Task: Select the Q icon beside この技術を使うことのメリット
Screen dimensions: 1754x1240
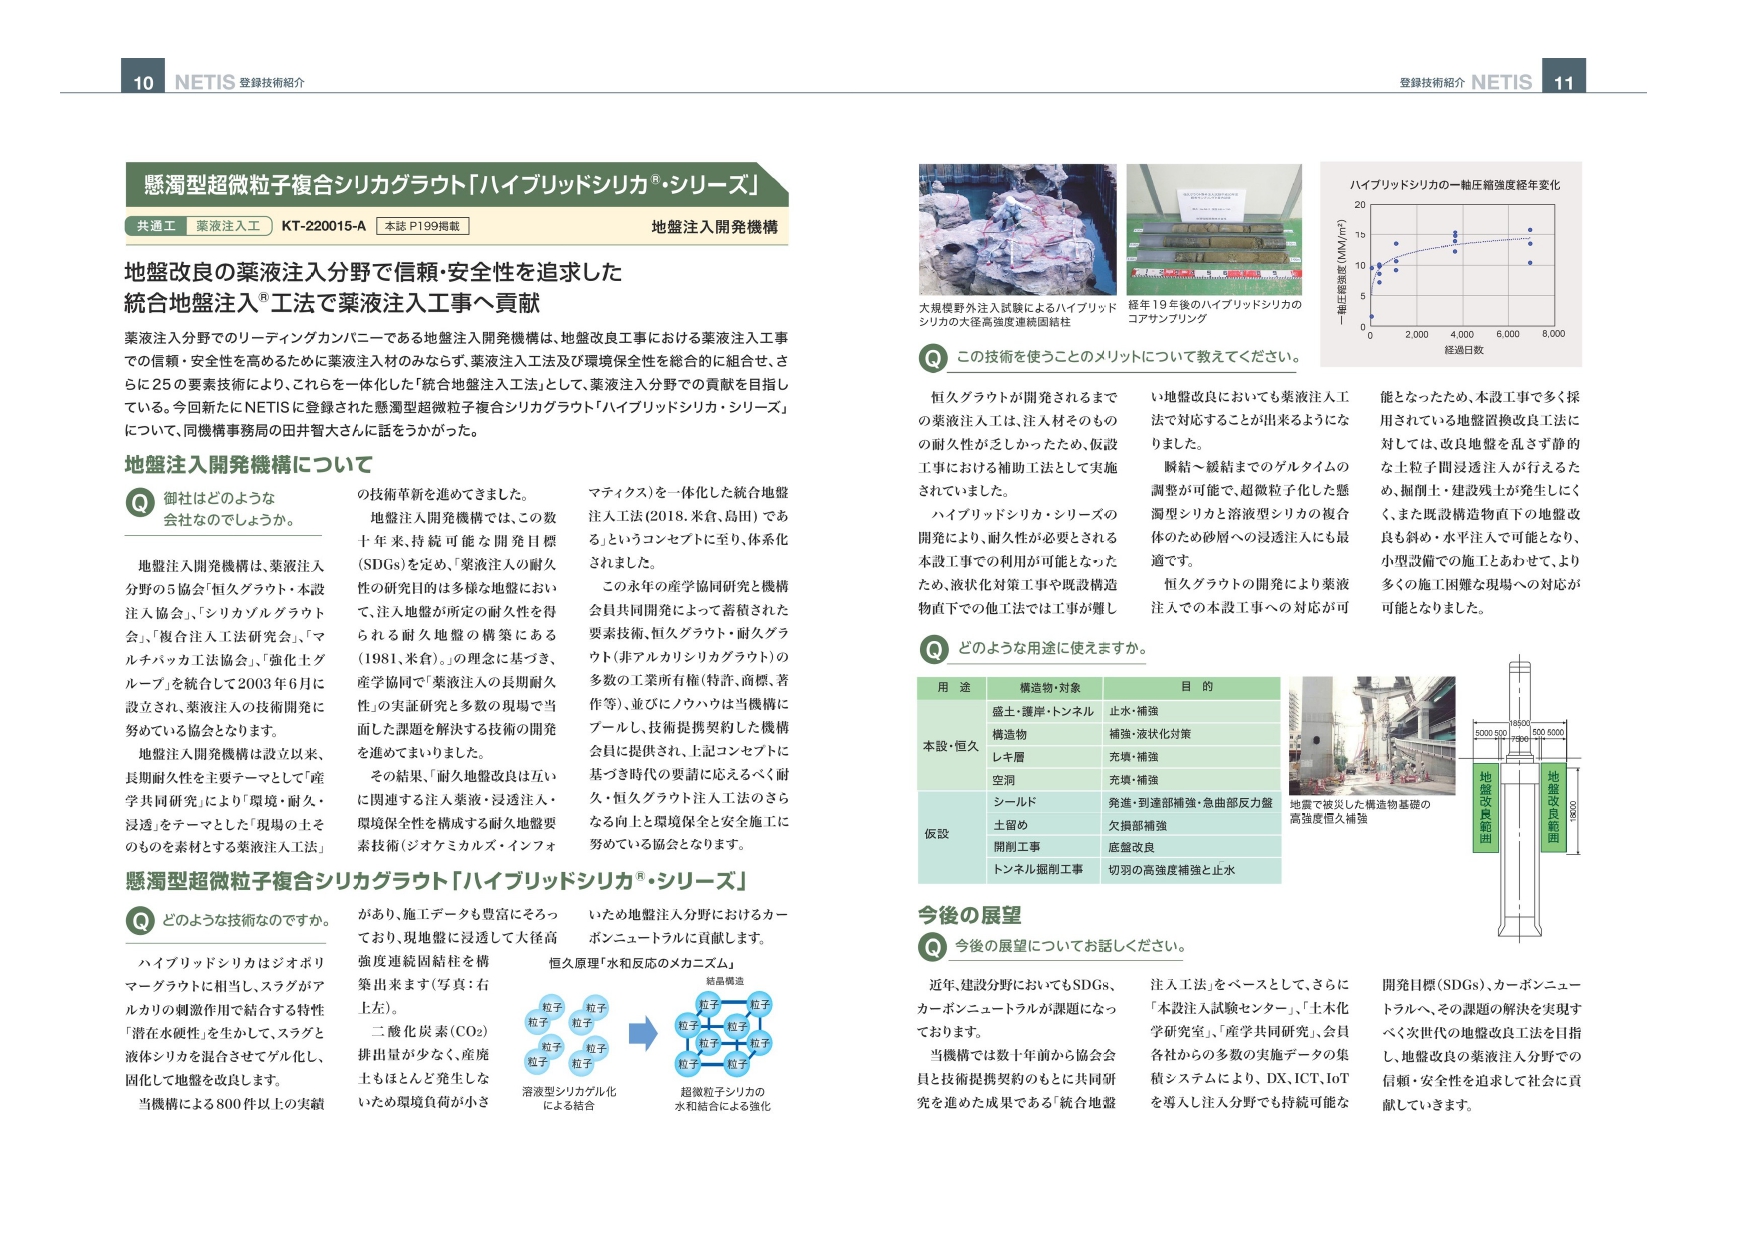Action: click(x=932, y=358)
